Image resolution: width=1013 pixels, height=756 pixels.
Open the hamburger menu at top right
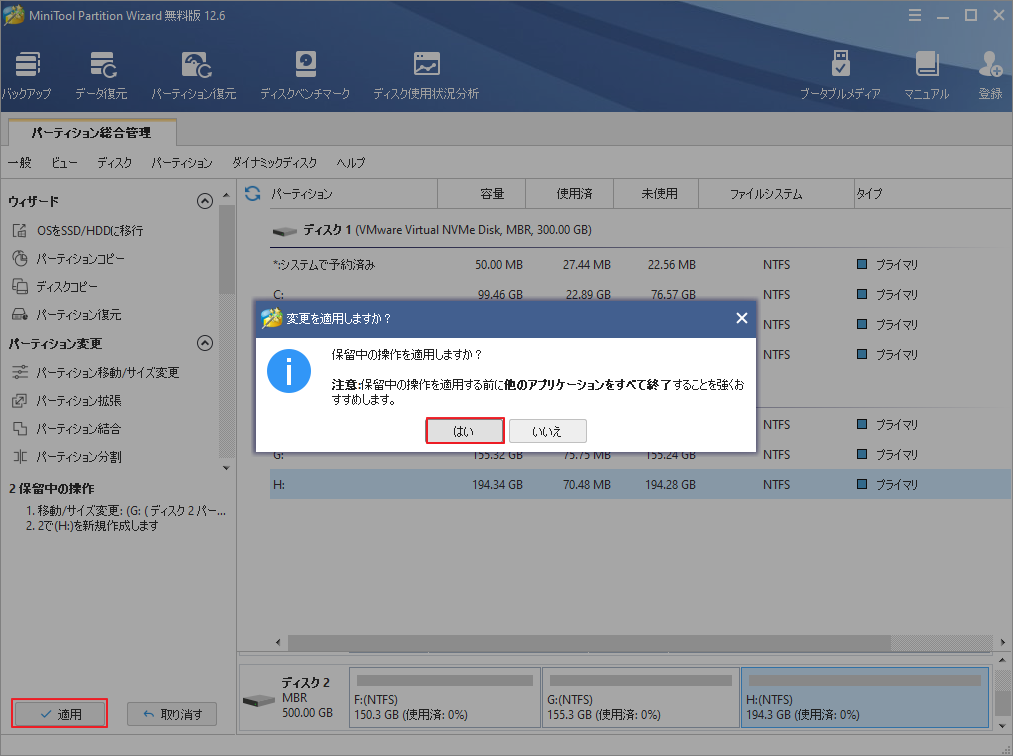click(x=917, y=15)
